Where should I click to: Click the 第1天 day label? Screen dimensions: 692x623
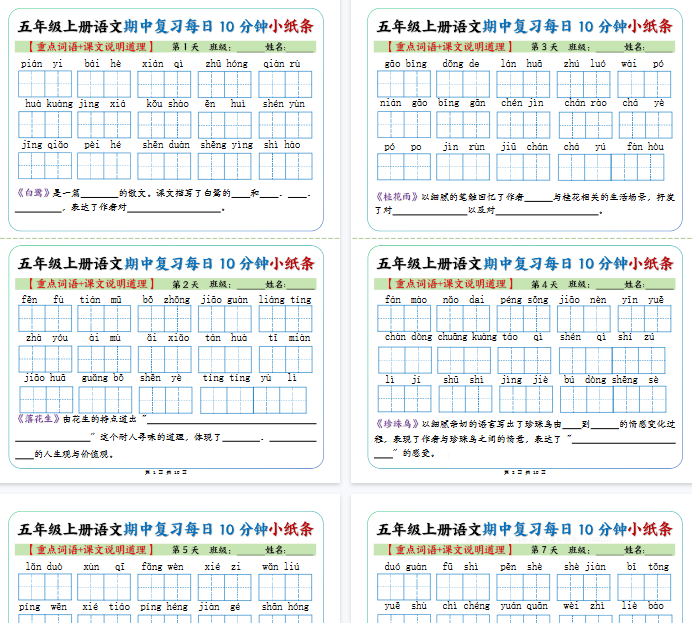point(185,47)
